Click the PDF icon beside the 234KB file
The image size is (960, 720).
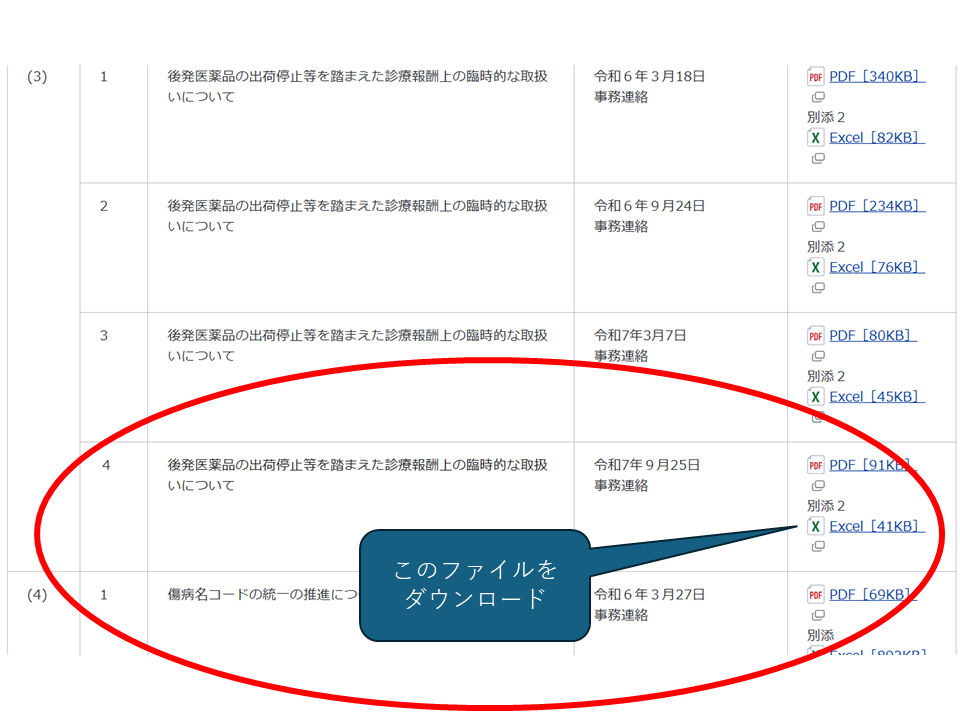pyautogui.click(x=815, y=206)
